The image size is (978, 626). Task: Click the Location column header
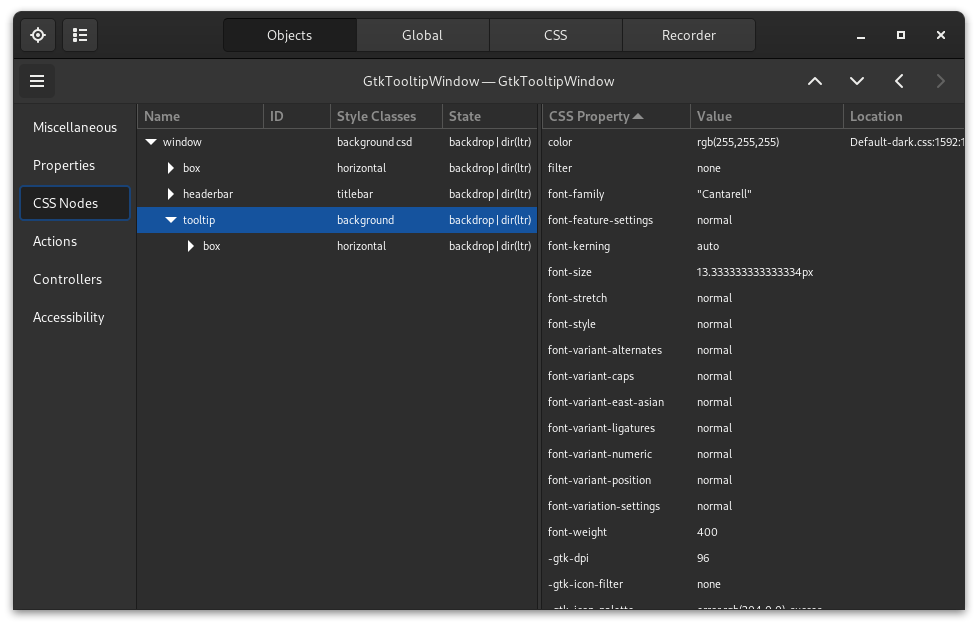tap(904, 117)
